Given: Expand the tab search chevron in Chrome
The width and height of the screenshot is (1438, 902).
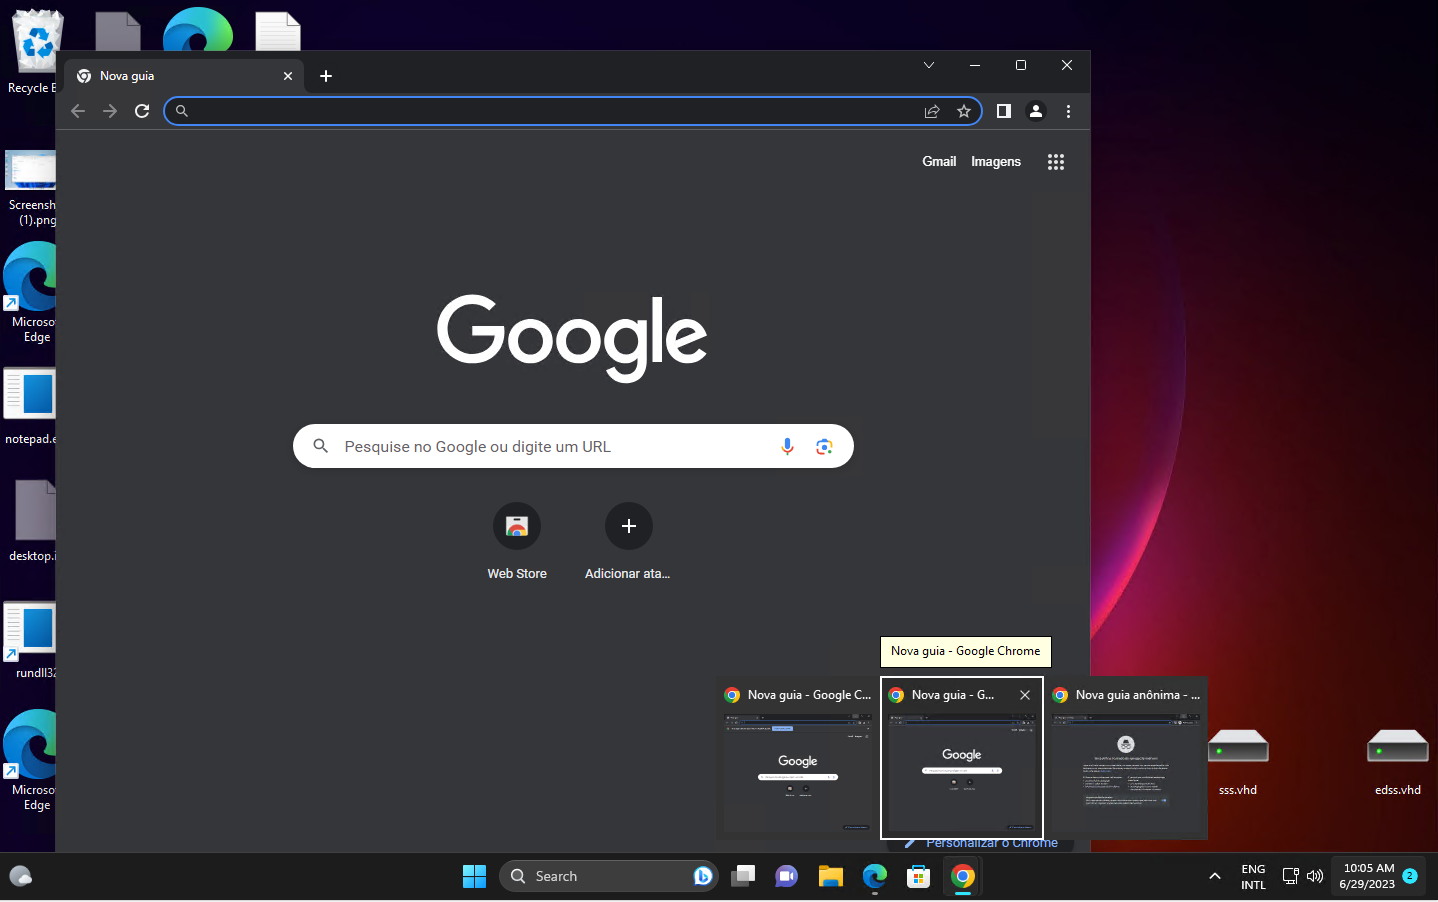Looking at the screenshot, I should coord(929,65).
